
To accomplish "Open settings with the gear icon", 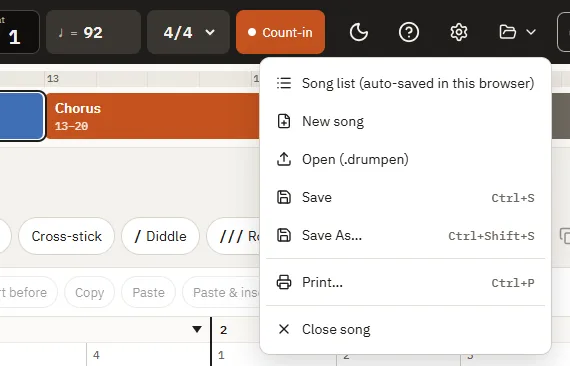I will click(459, 32).
